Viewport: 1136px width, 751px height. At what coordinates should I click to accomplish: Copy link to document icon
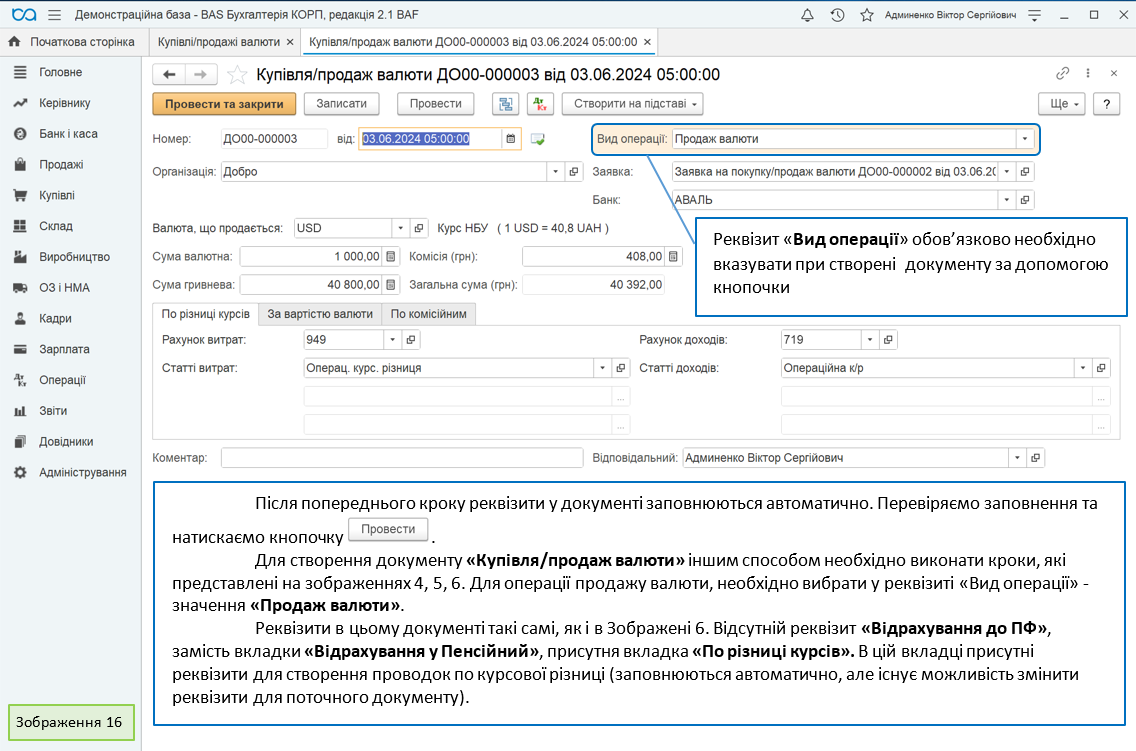point(1062,73)
